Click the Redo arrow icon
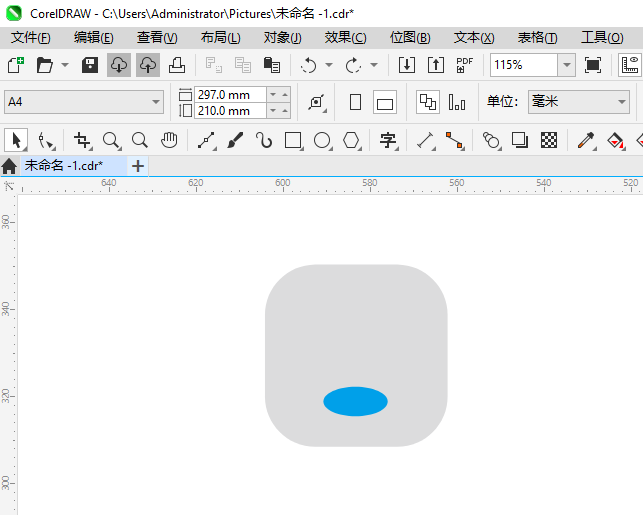 [x=353, y=65]
